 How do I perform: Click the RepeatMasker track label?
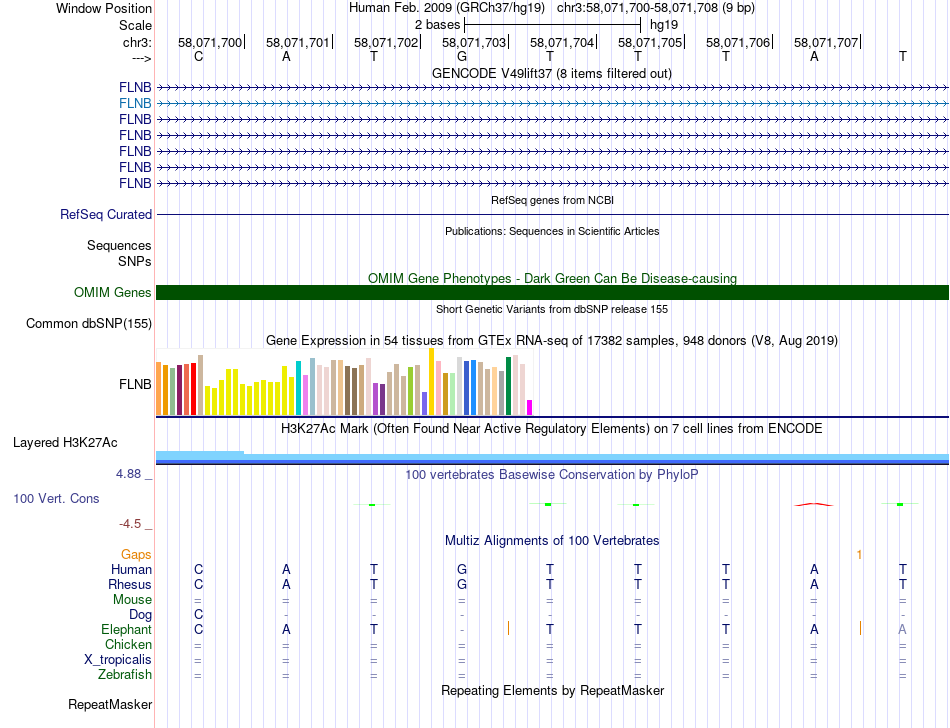pos(109,705)
